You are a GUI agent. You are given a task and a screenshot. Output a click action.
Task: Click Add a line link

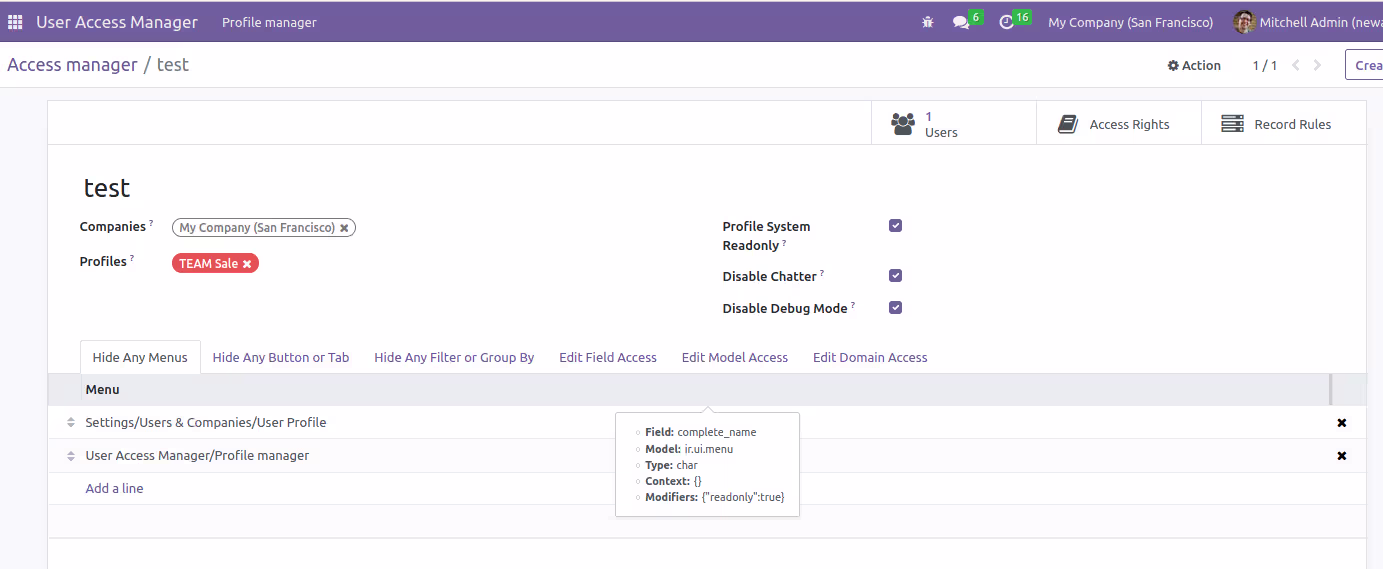(x=114, y=489)
